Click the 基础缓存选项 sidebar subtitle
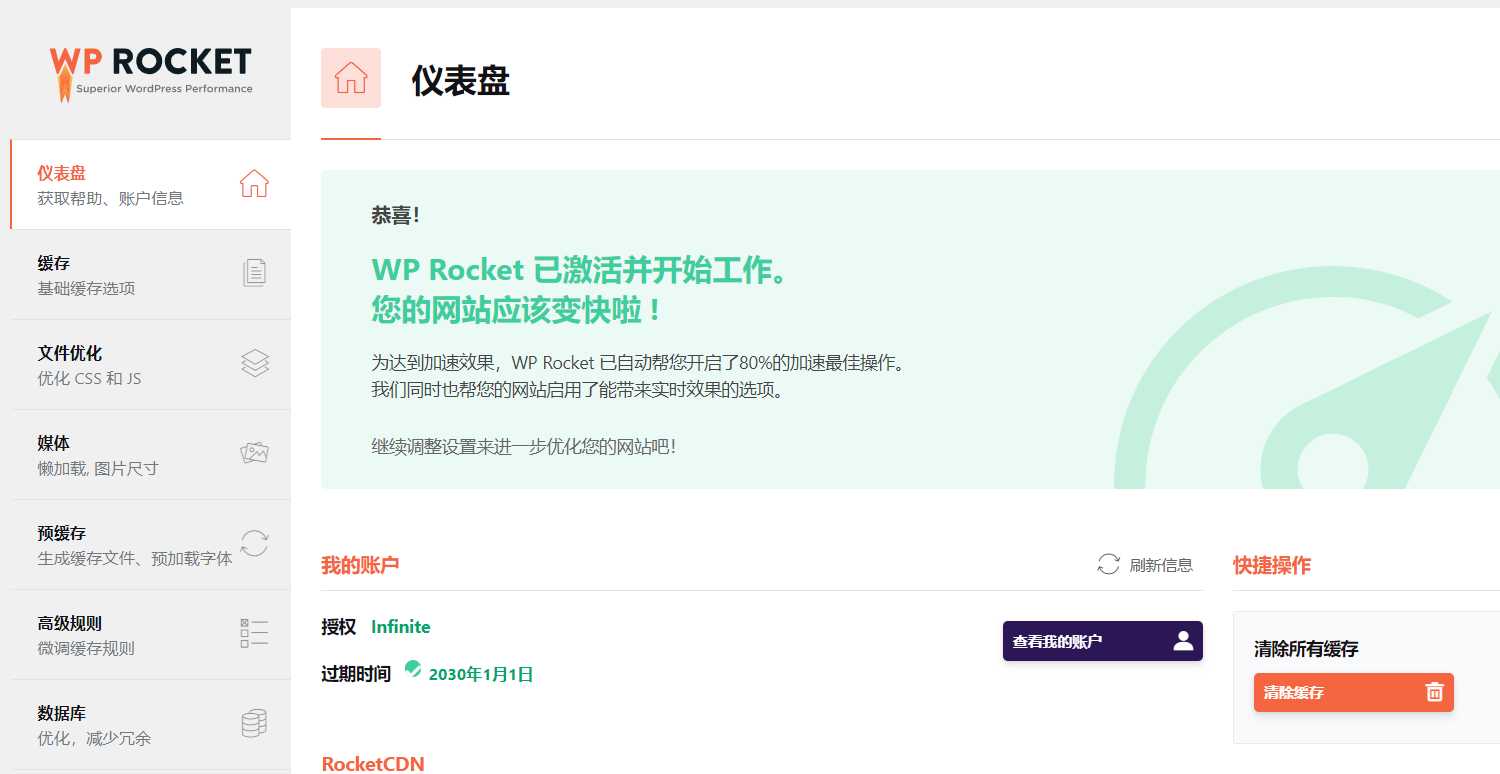 (x=86, y=288)
